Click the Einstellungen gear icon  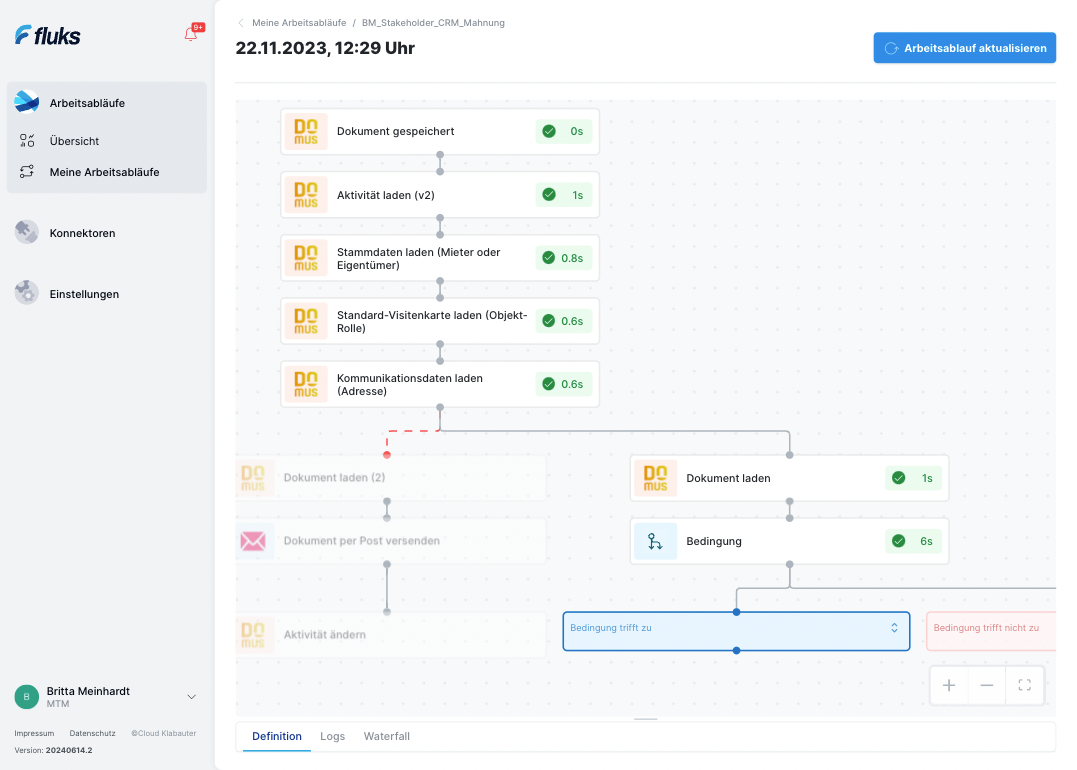pyautogui.click(x=27, y=293)
